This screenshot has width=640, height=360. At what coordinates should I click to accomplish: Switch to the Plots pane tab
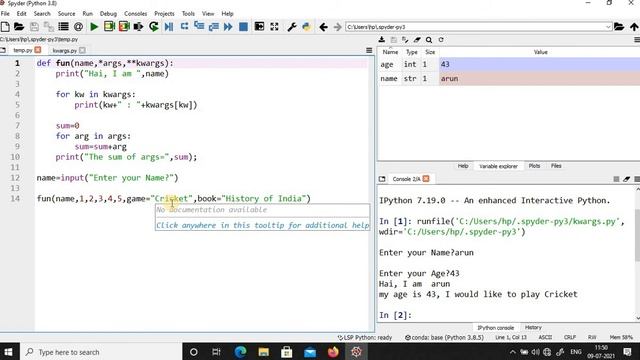[534, 166]
